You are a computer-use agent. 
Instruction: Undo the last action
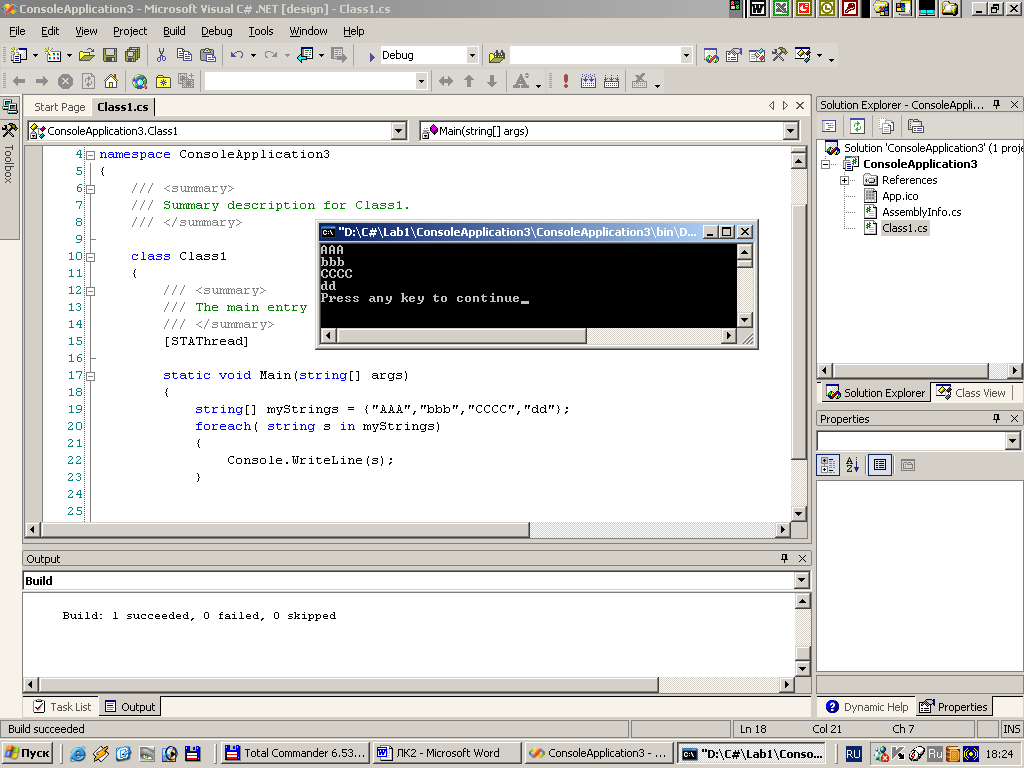tap(236, 56)
